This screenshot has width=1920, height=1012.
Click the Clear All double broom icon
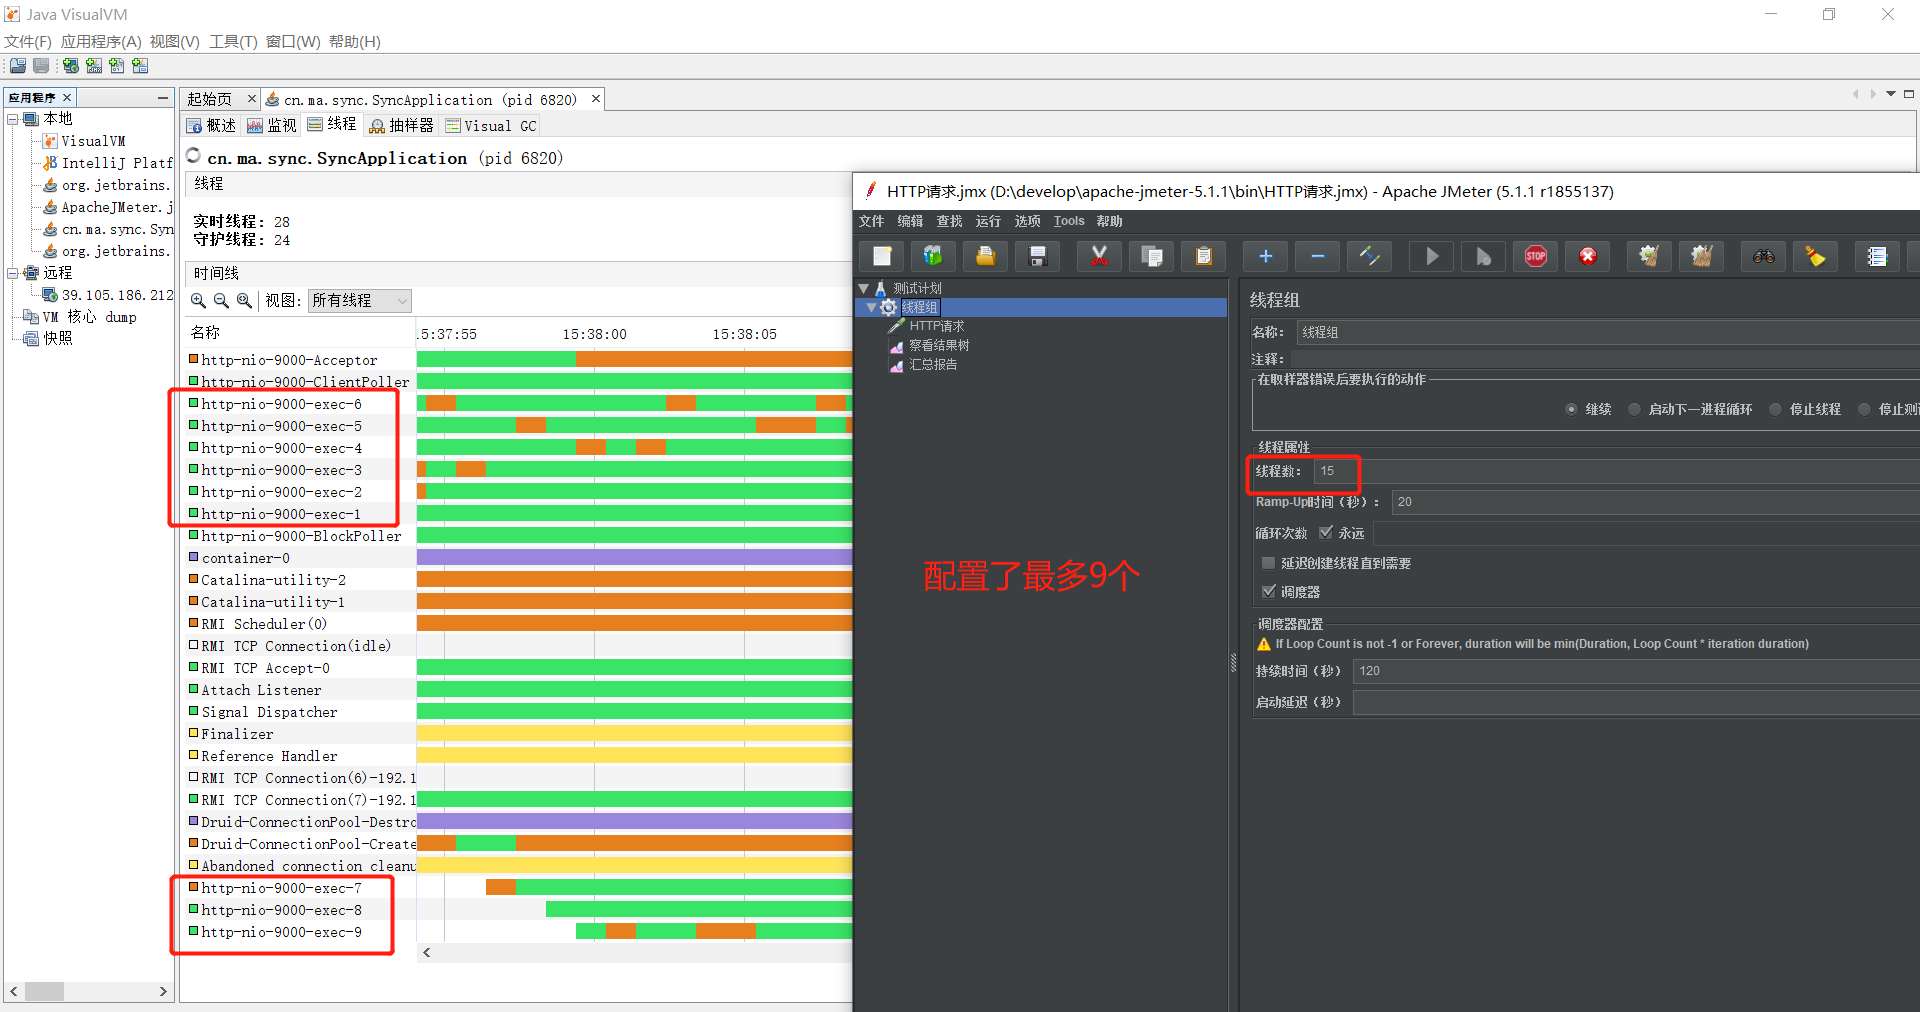[1701, 257]
